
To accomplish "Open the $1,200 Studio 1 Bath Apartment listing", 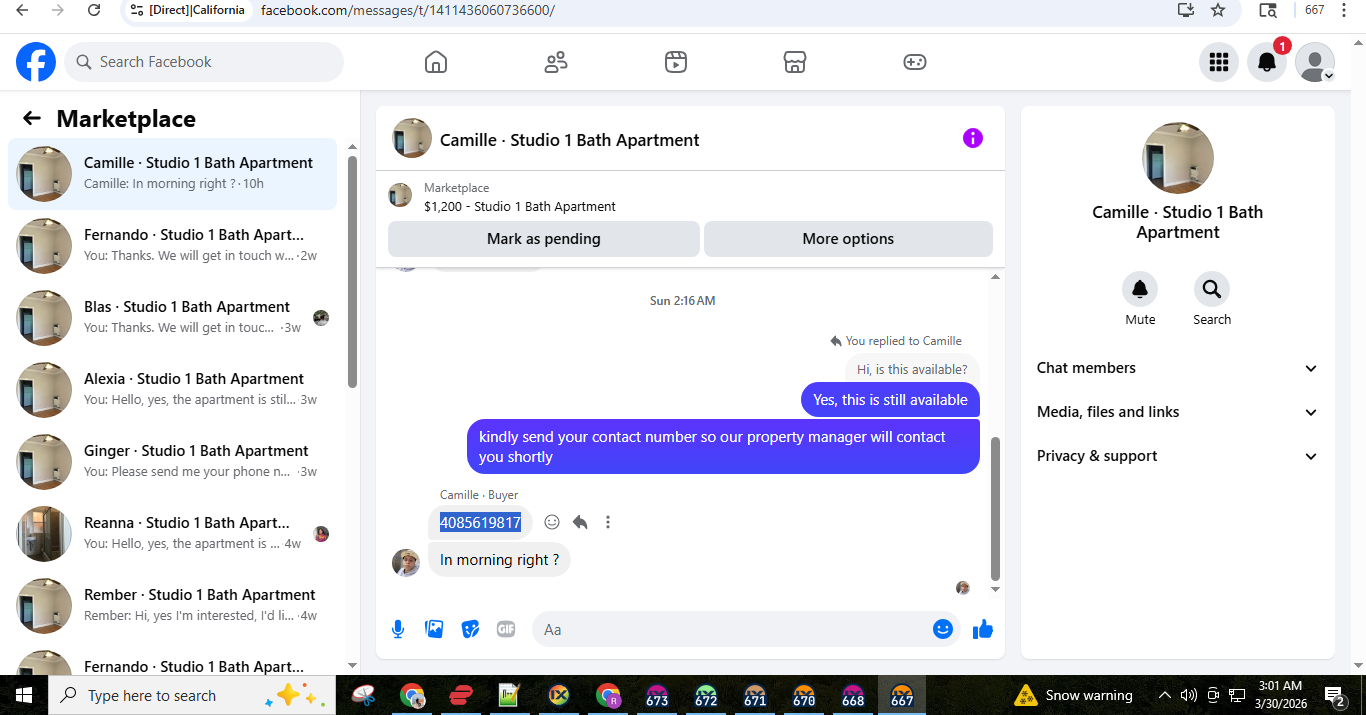I will pyautogui.click(x=520, y=206).
